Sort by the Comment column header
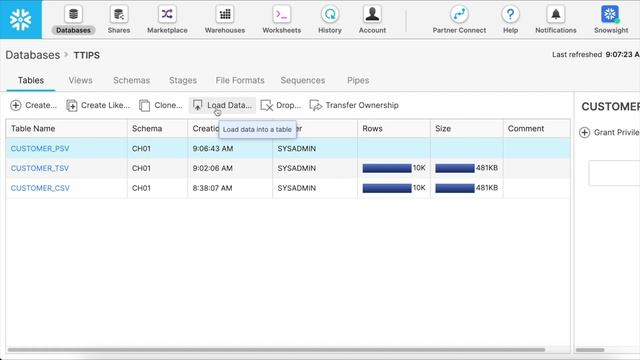The image size is (640, 360). (537, 129)
